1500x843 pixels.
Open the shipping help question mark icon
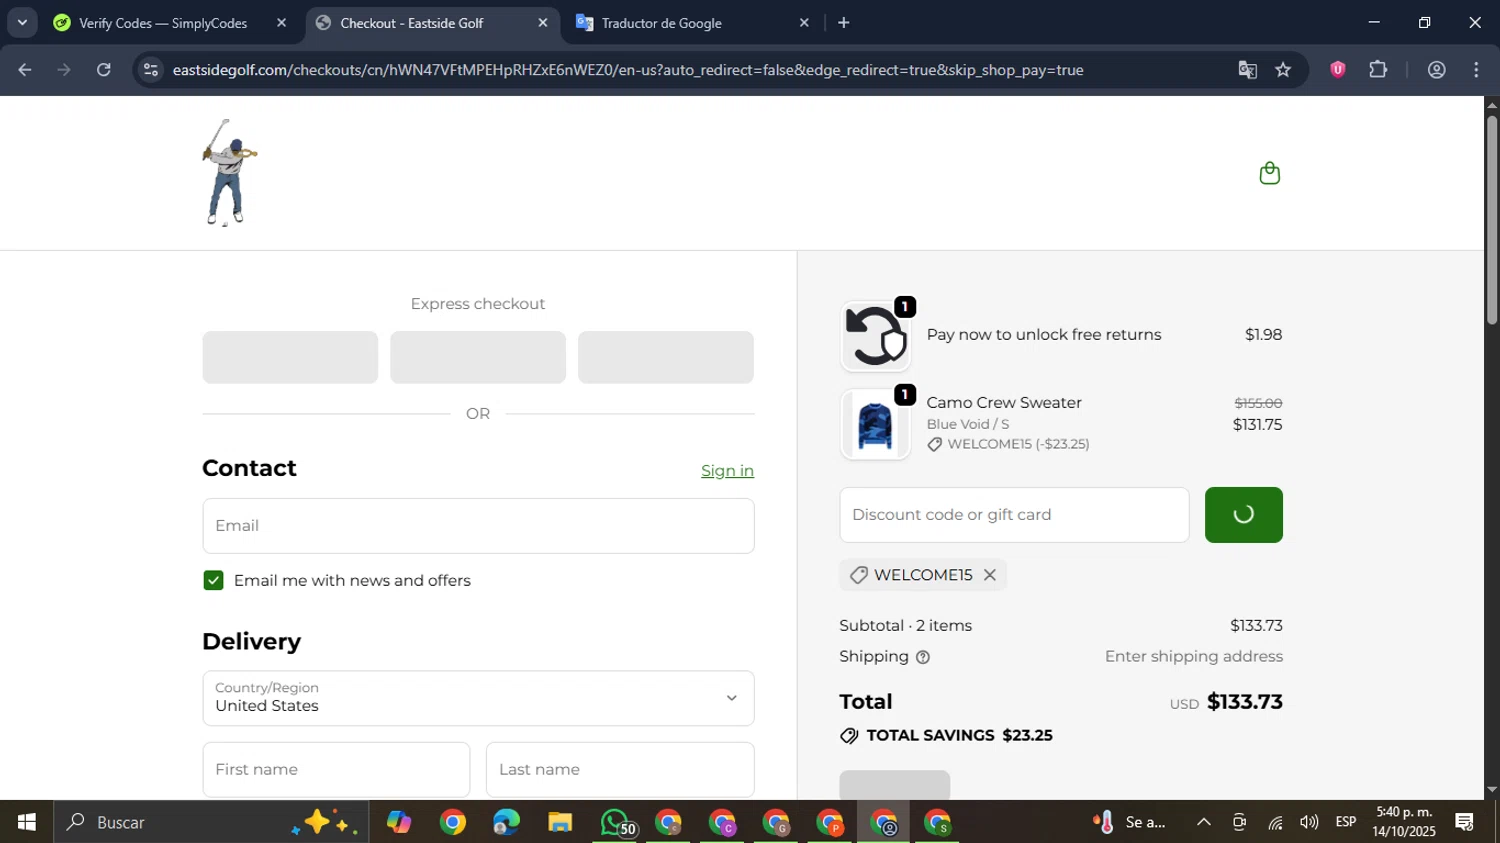pyautogui.click(x=923, y=657)
